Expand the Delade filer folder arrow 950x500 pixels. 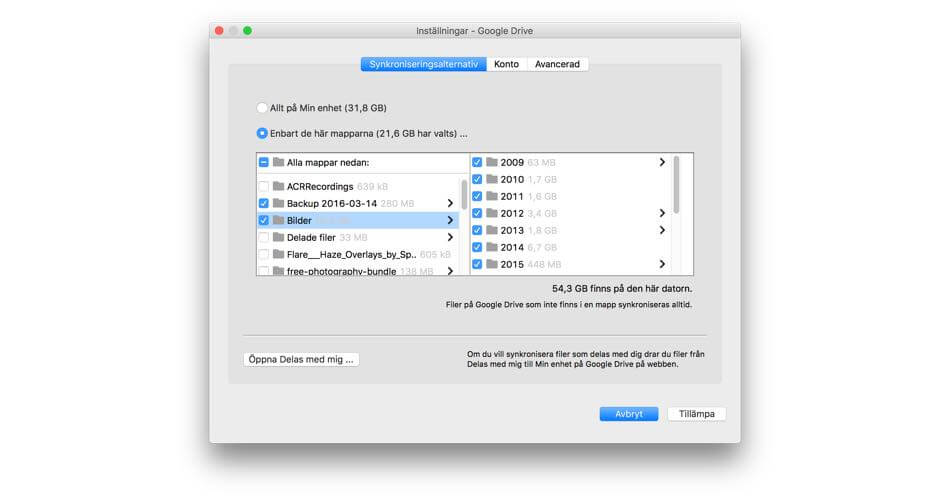(450, 237)
